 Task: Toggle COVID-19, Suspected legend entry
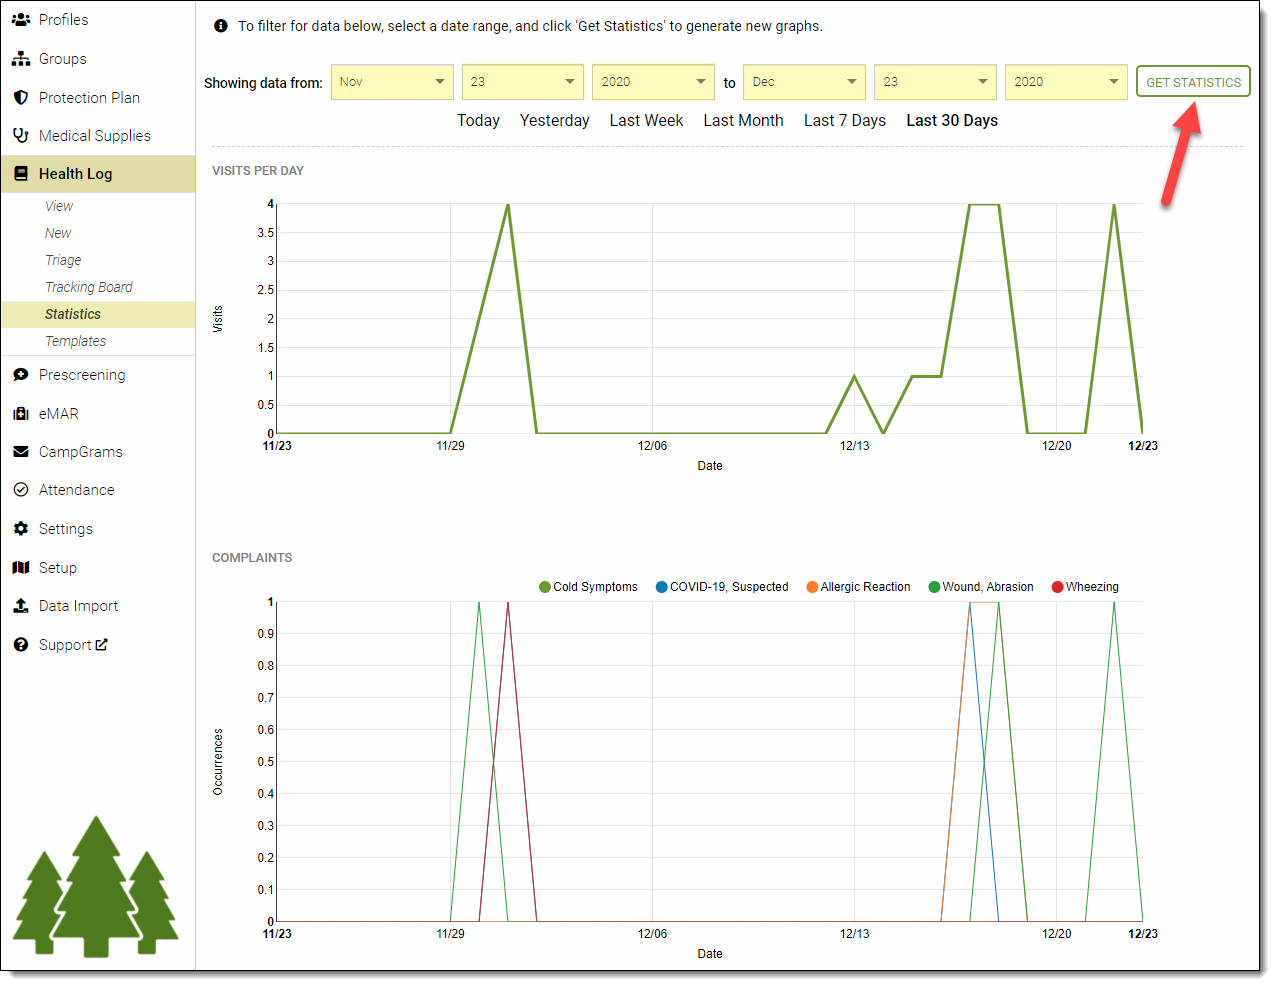tap(722, 587)
